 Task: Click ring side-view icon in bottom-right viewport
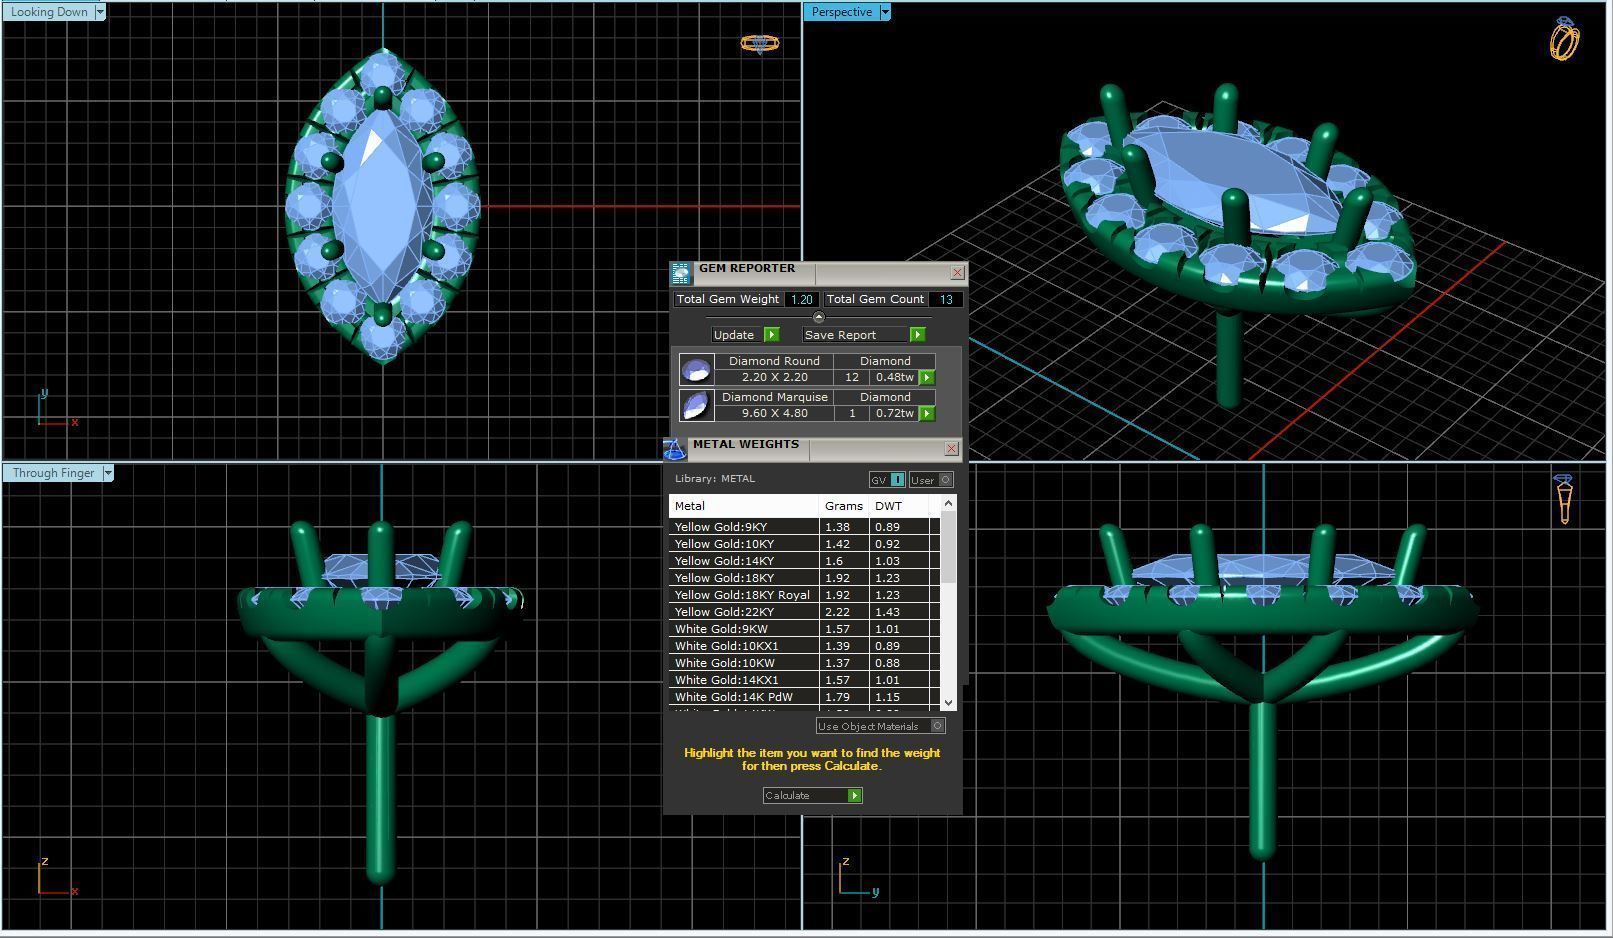[1564, 498]
